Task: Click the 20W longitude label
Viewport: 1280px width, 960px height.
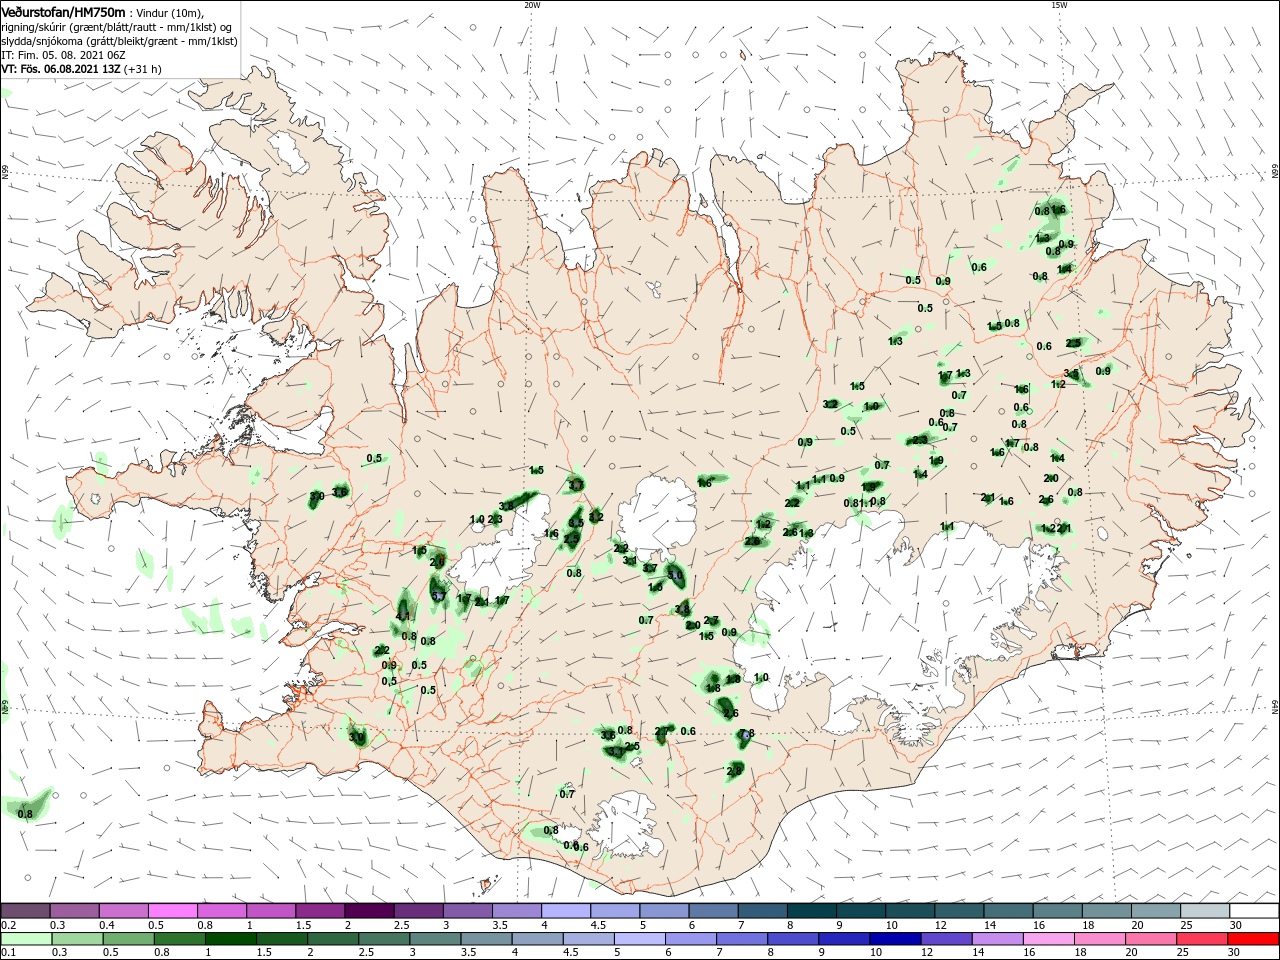Action: [x=532, y=5]
